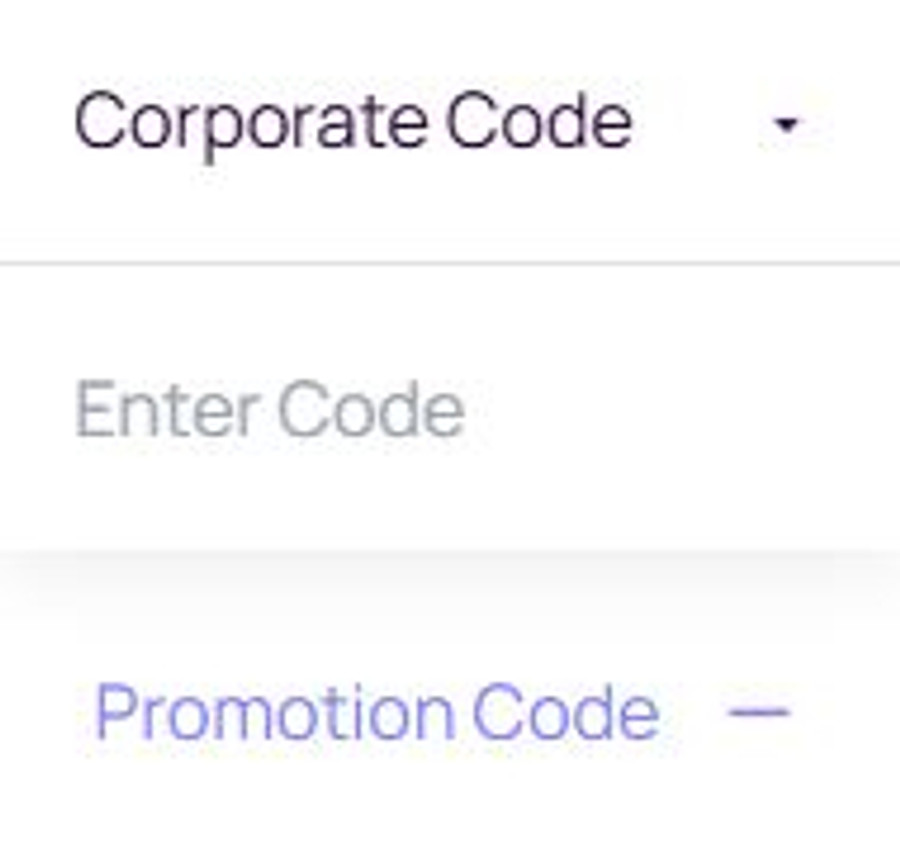Hide the Promotion Code panel using the dash
The height and width of the screenshot is (862, 900).
tap(759, 712)
